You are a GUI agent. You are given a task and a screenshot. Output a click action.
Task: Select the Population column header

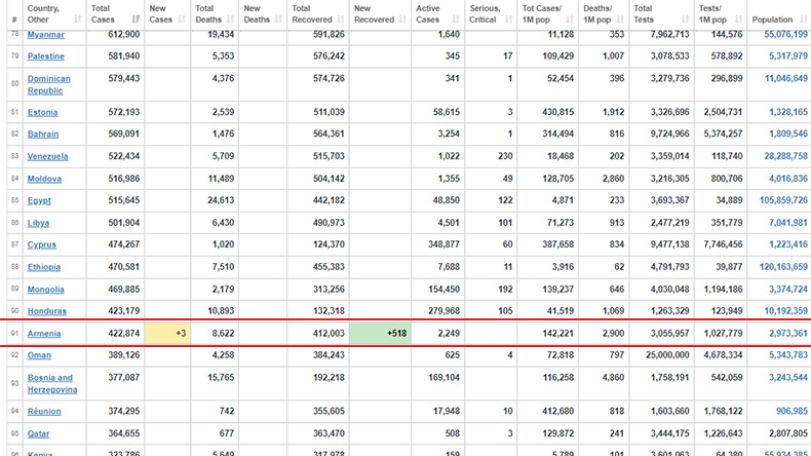772,20
